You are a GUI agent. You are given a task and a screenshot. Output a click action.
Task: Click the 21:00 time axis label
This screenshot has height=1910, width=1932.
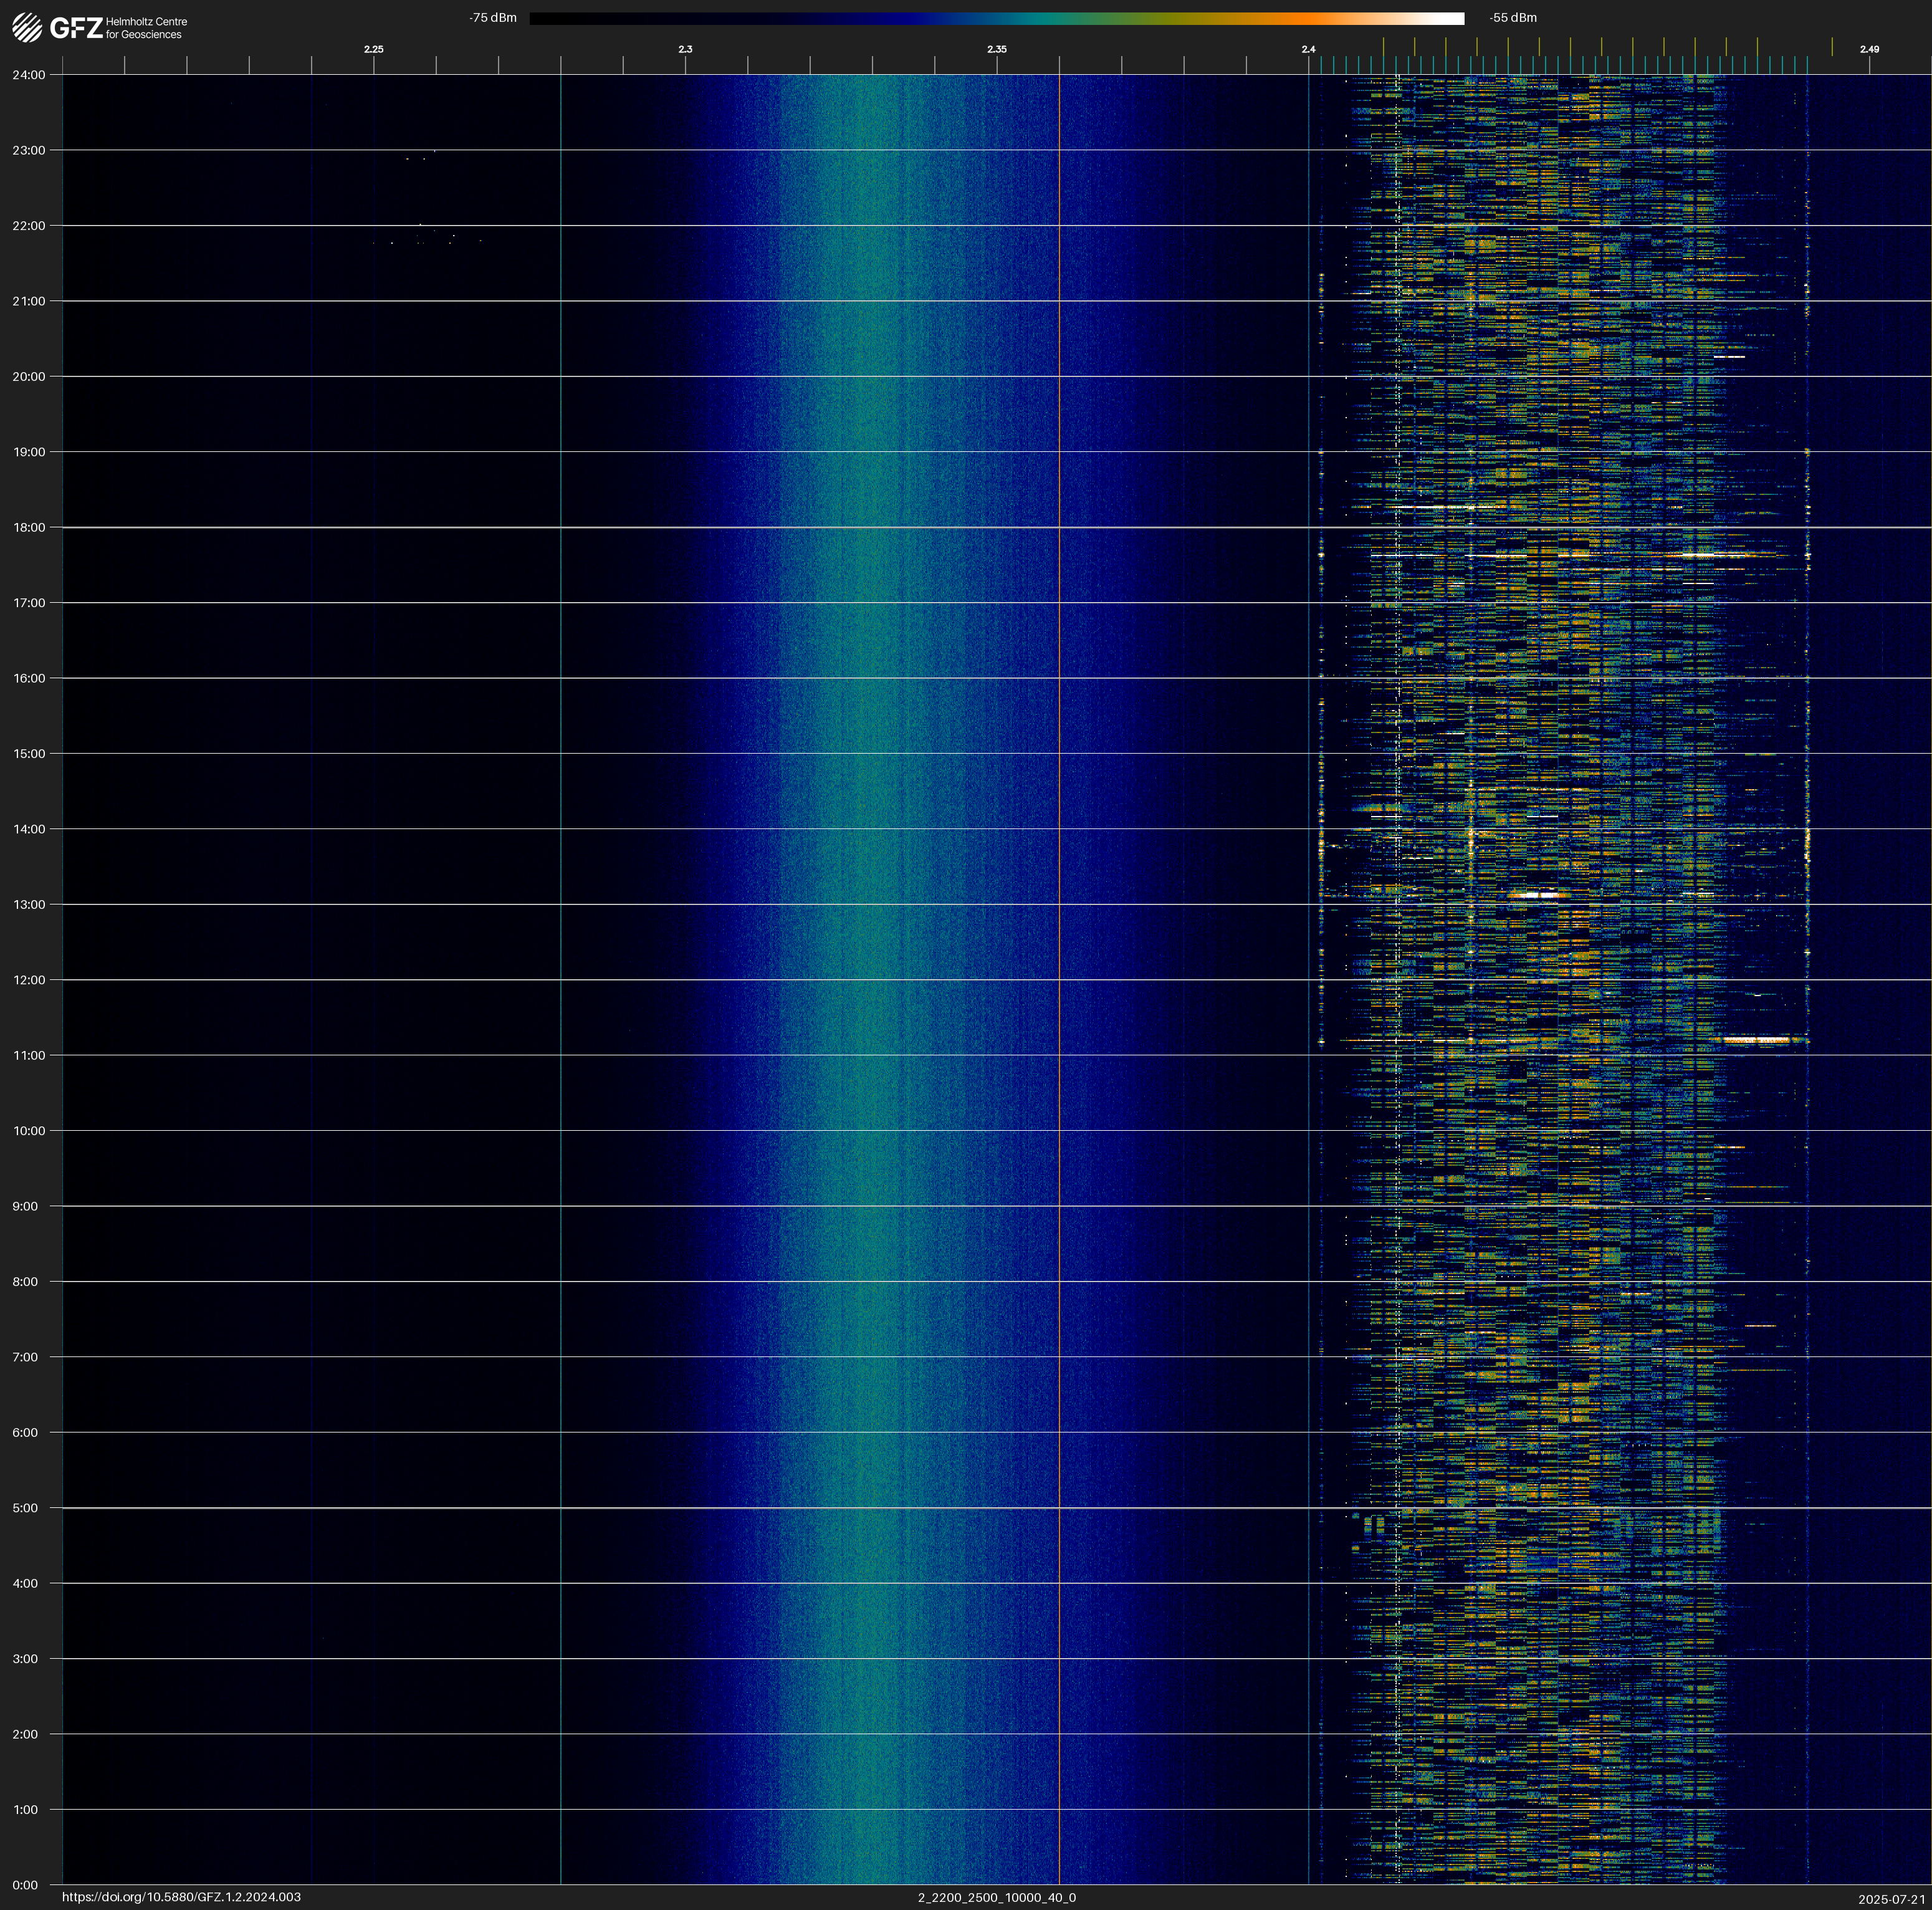pos(29,301)
